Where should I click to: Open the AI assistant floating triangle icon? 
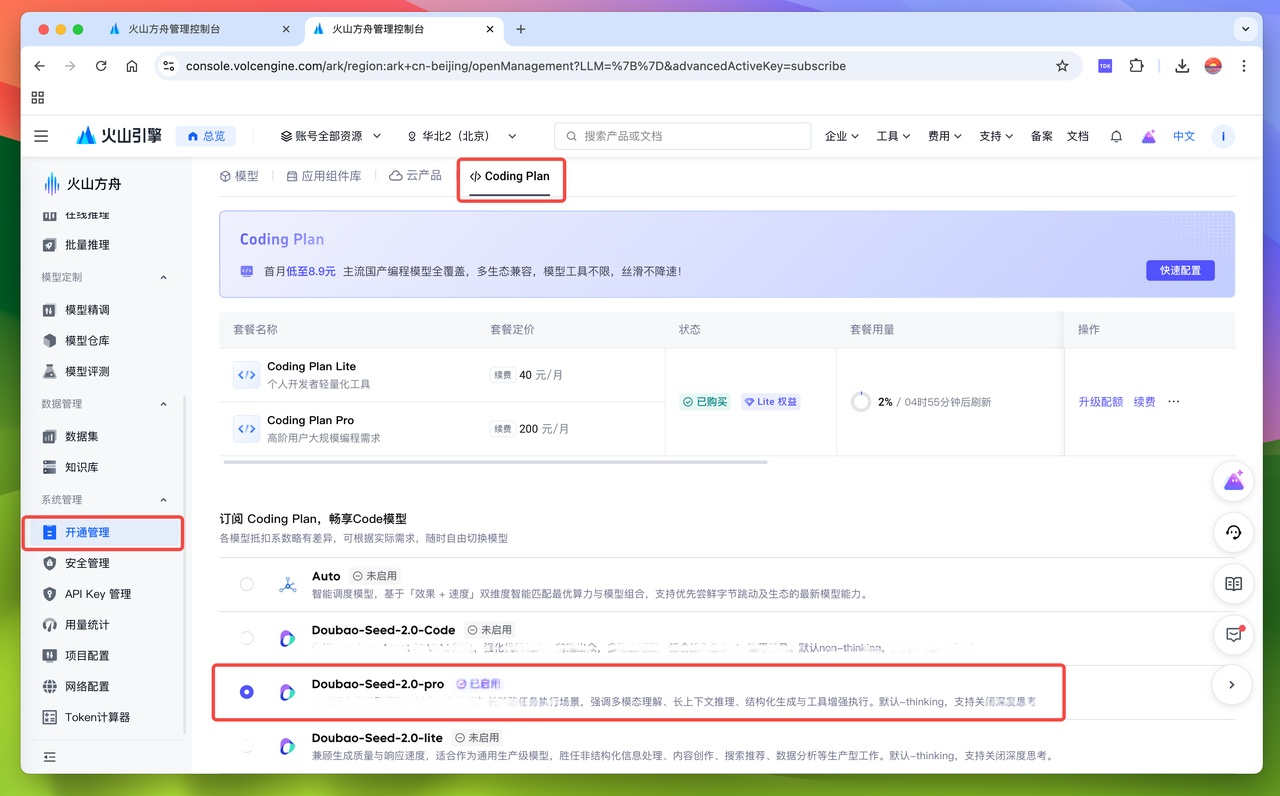click(x=1233, y=481)
